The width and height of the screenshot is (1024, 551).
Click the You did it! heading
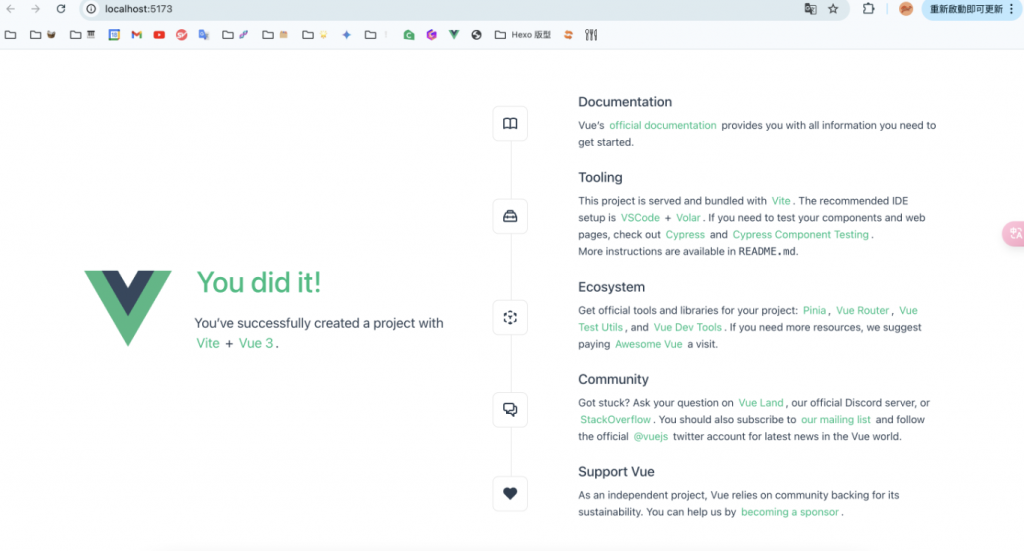click(x=259, y=283)
